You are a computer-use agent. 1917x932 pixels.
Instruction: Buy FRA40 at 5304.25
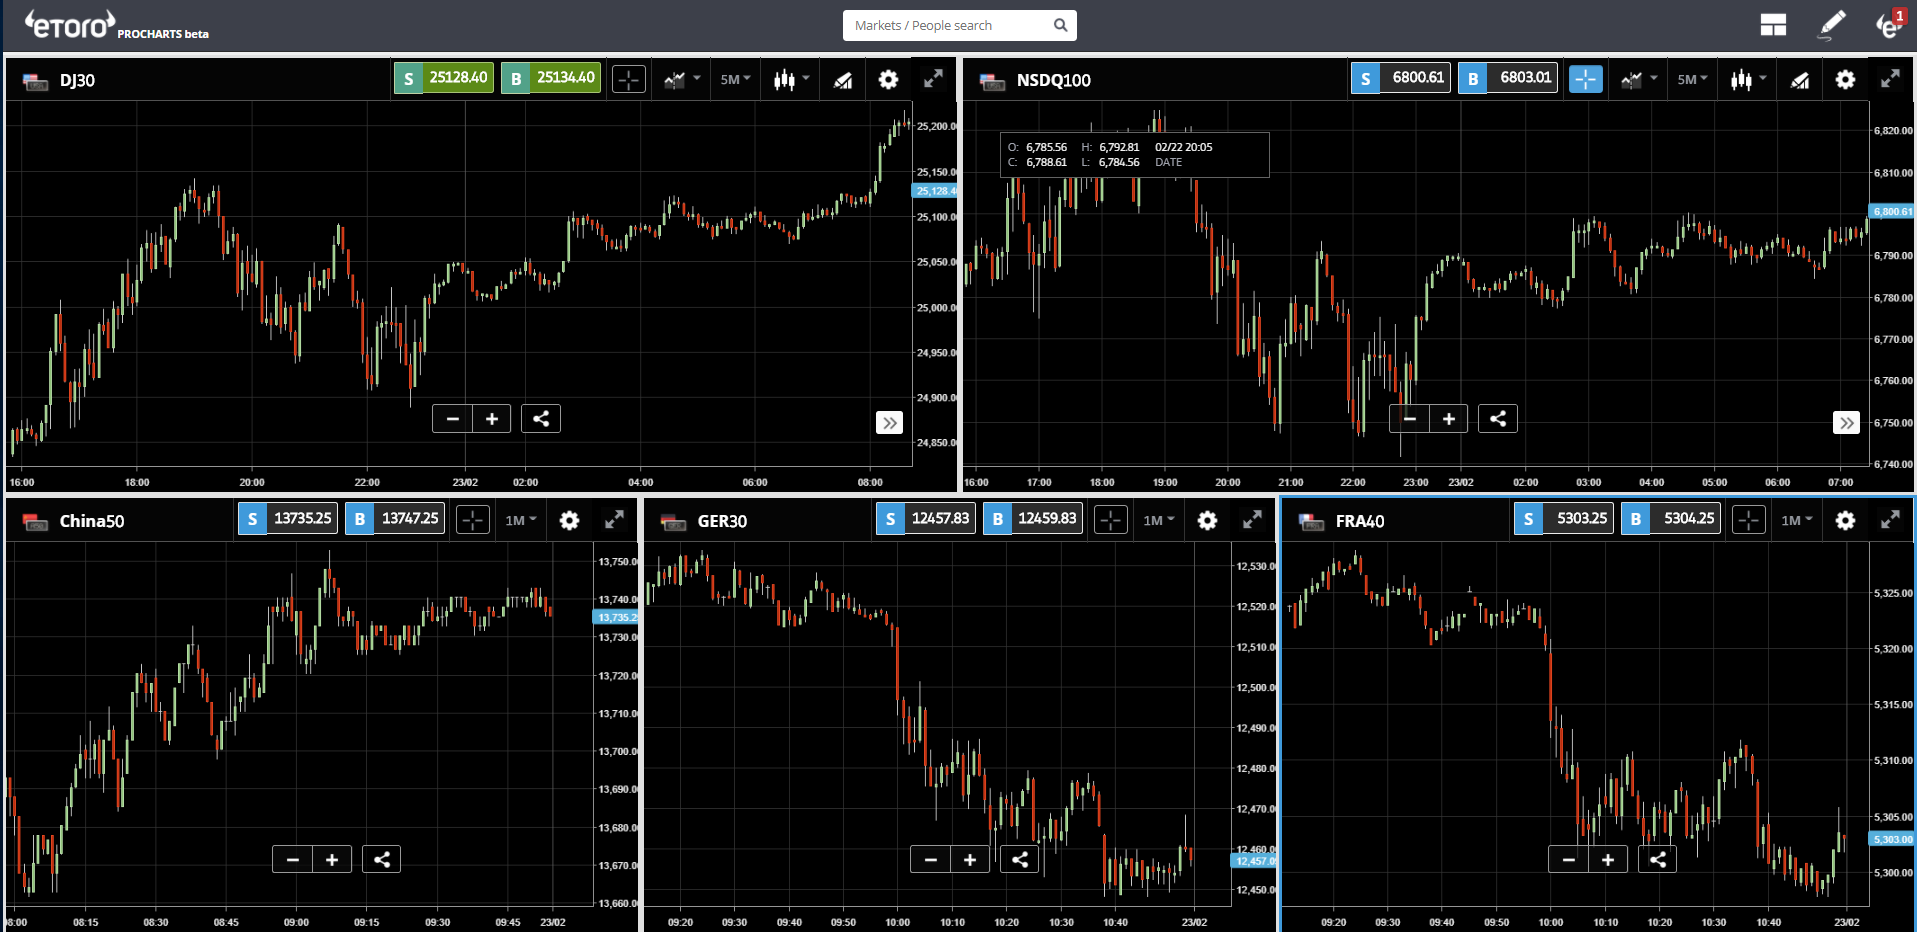1671,519
